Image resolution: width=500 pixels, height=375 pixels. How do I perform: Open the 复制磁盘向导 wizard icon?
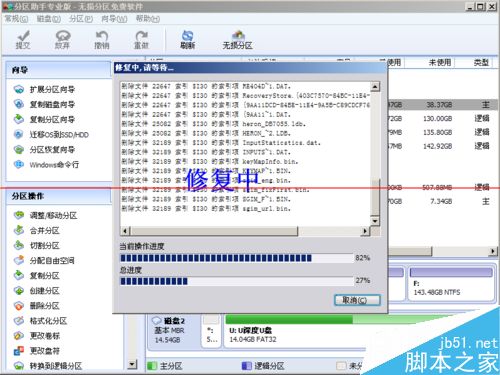(x=19, y=104)
